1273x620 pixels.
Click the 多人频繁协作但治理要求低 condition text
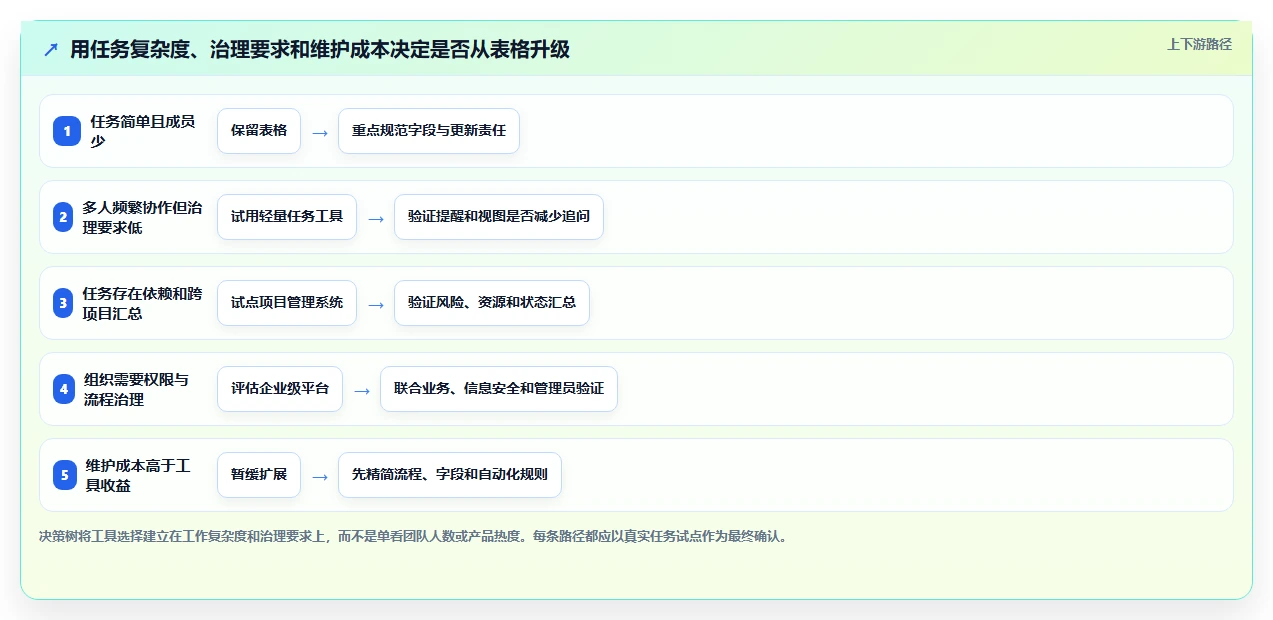click(142, 217)
